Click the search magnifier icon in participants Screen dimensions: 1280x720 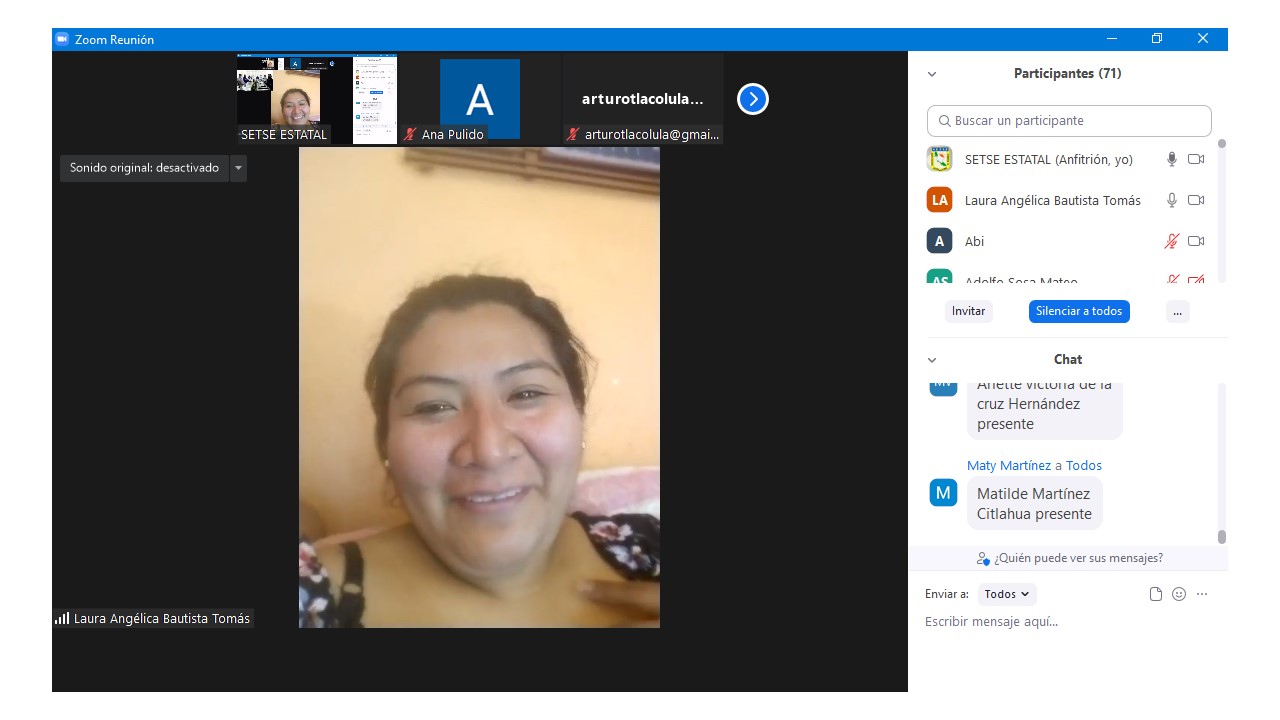945,121
